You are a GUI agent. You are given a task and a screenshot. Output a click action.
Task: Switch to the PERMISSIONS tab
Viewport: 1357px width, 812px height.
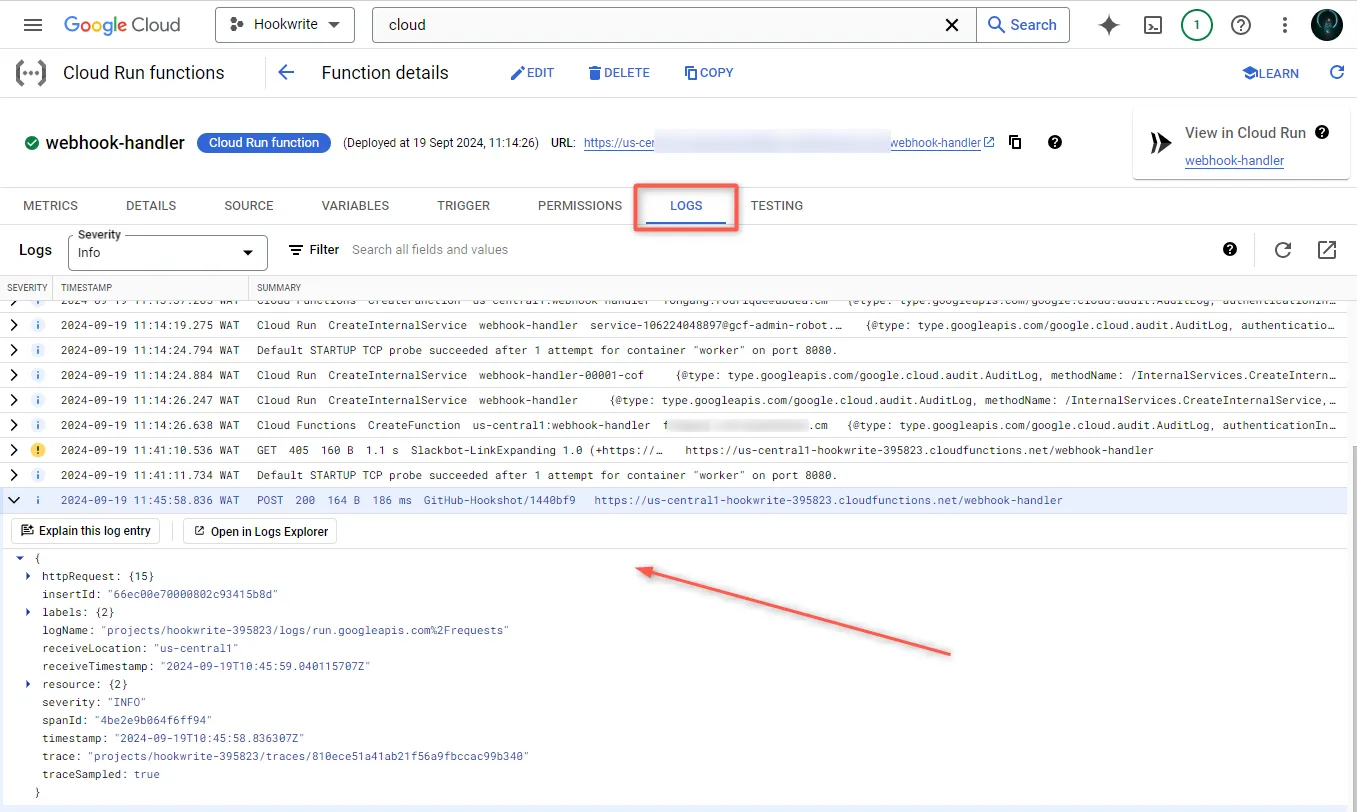(580, 206)
